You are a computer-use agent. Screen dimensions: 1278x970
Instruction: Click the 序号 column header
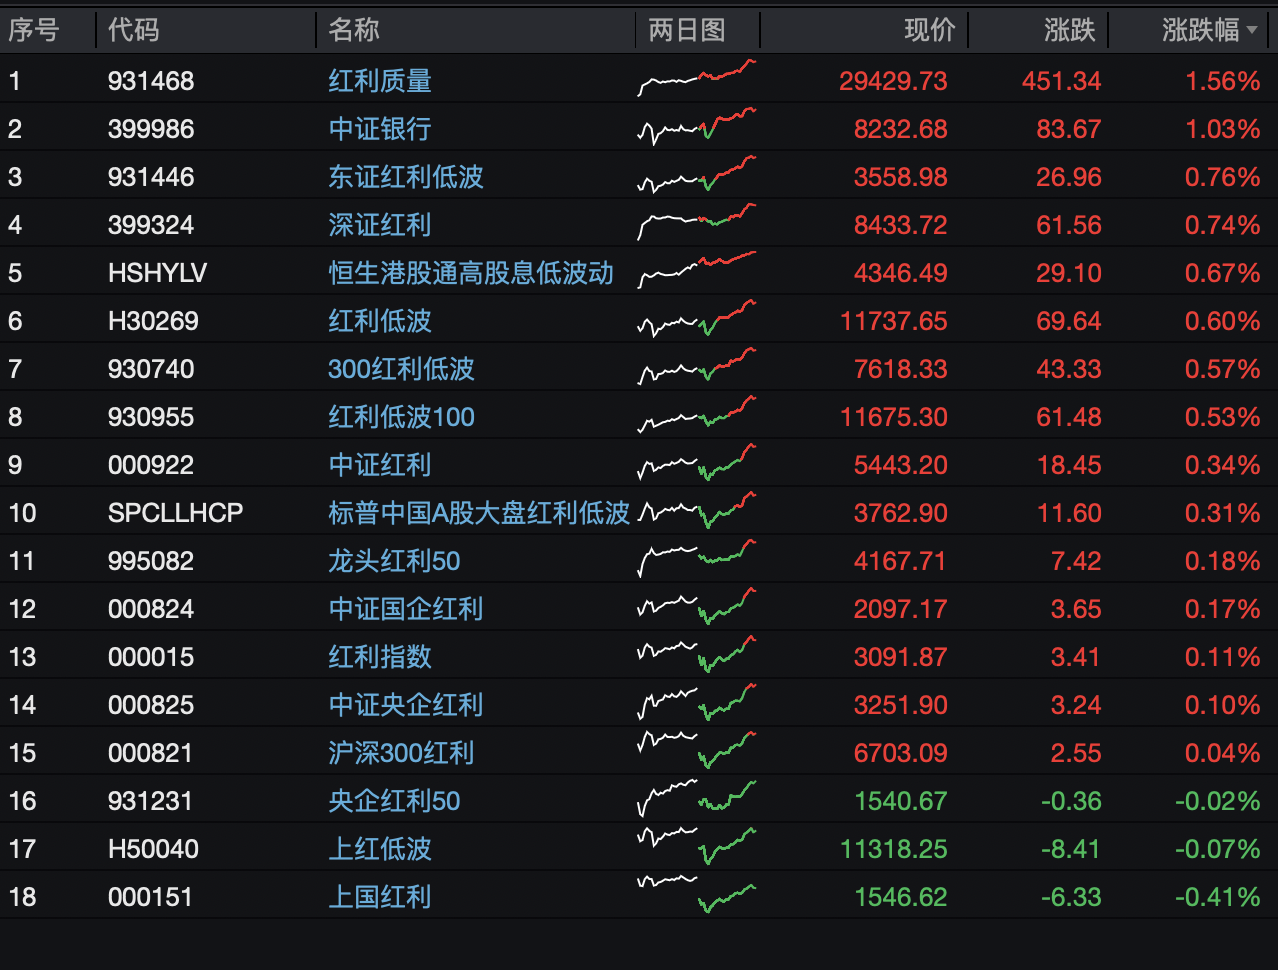pos(34,30)
